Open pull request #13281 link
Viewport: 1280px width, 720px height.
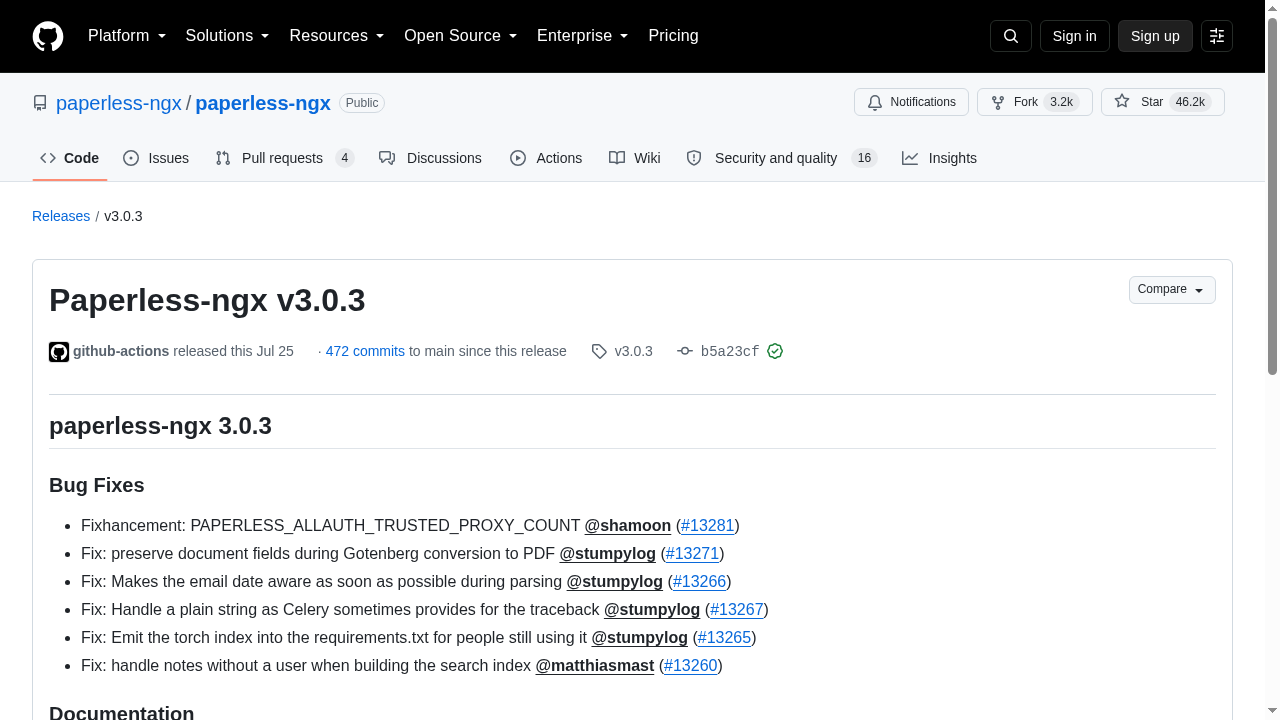[708, 525]
